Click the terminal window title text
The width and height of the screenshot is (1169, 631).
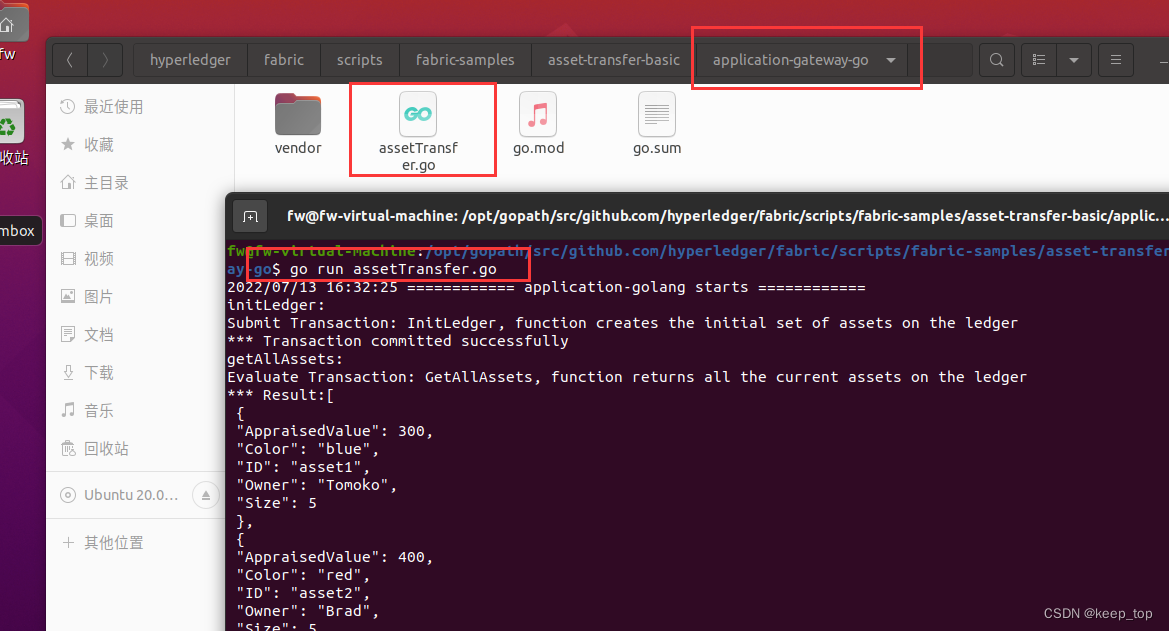click(x=727, y=216)
